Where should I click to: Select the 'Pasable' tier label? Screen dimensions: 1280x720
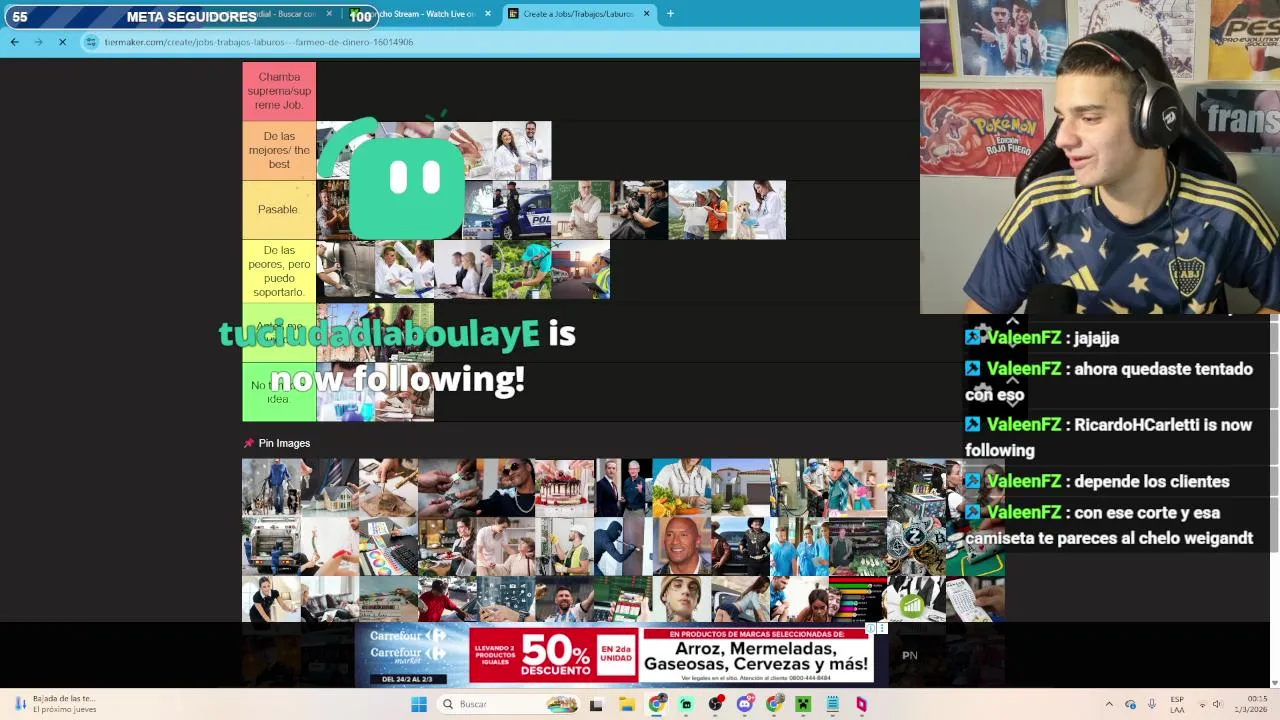[x=279, y=209]
